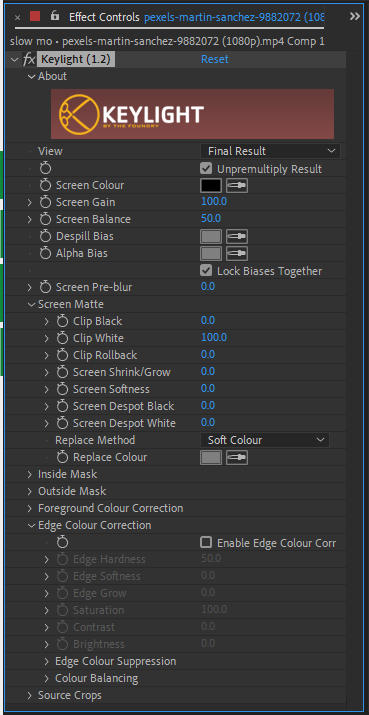Enable the Clip Black keyframe stopwatch
This screenshot has width=369, height=715.
(x=62, y=321)
